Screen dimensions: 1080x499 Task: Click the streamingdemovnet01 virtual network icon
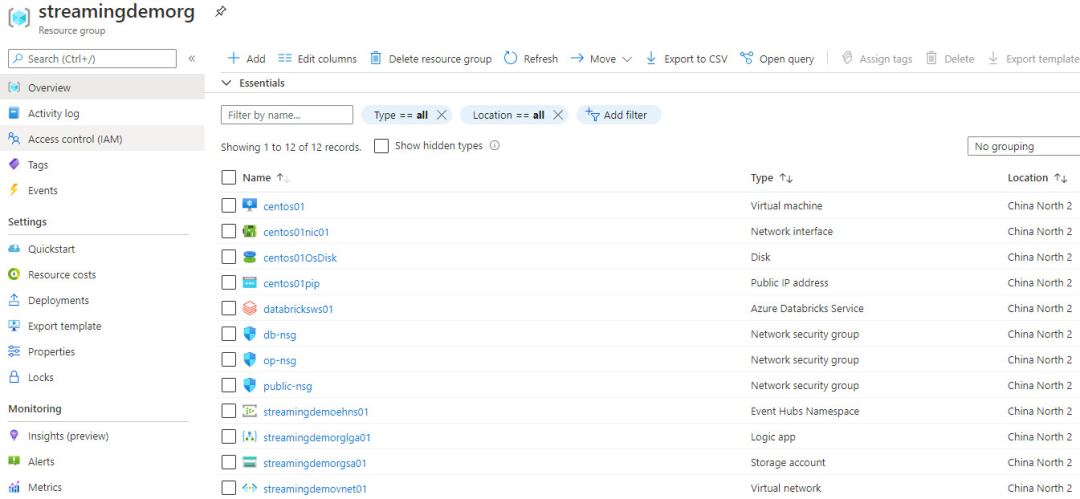(249, 489)
